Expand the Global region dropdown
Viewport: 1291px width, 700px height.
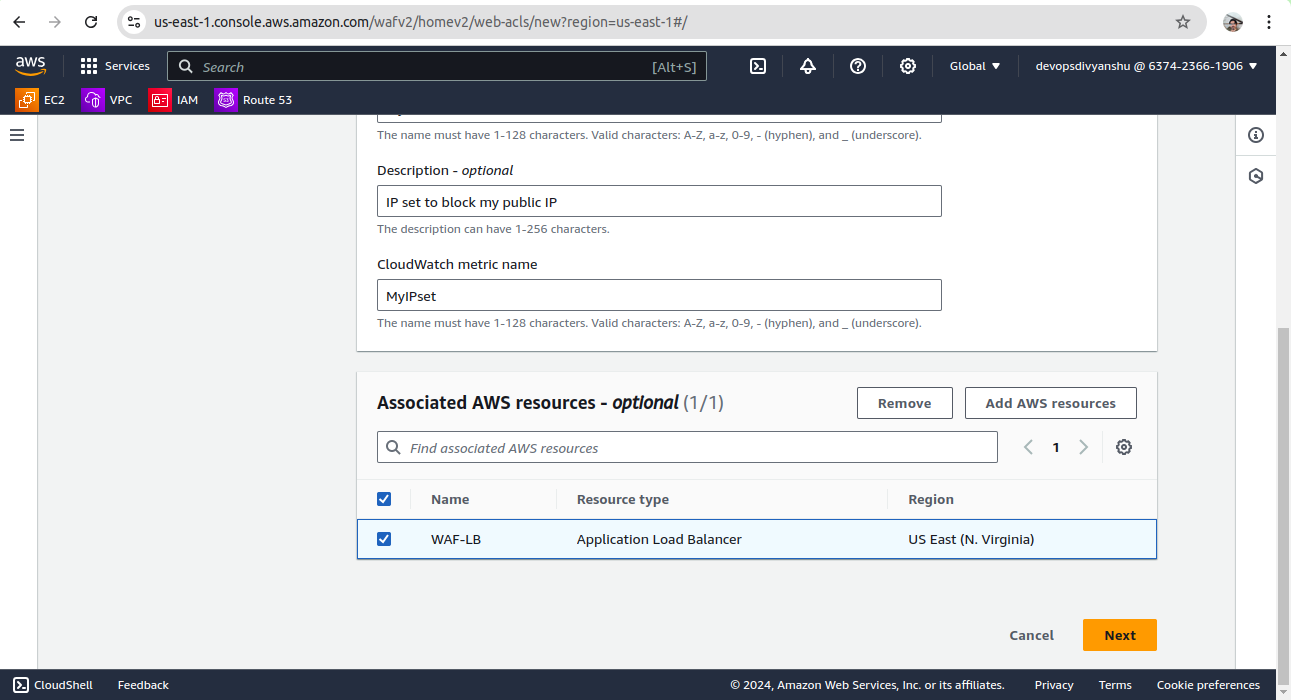pyautogui.click(x=975, y=66)
